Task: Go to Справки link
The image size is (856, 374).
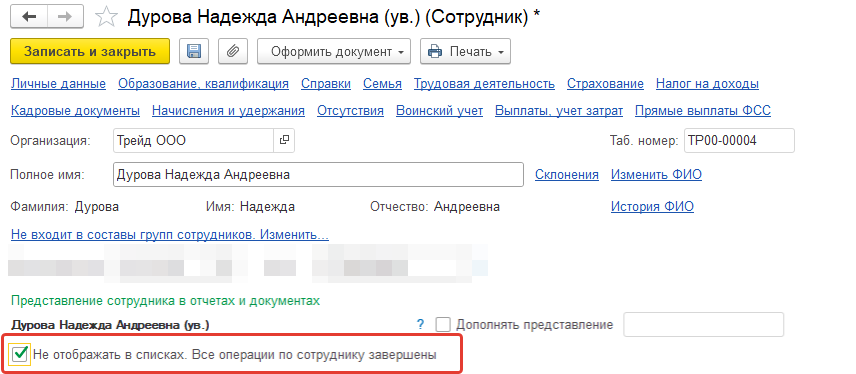Action: pyautogui.click(x=326, y=84)
